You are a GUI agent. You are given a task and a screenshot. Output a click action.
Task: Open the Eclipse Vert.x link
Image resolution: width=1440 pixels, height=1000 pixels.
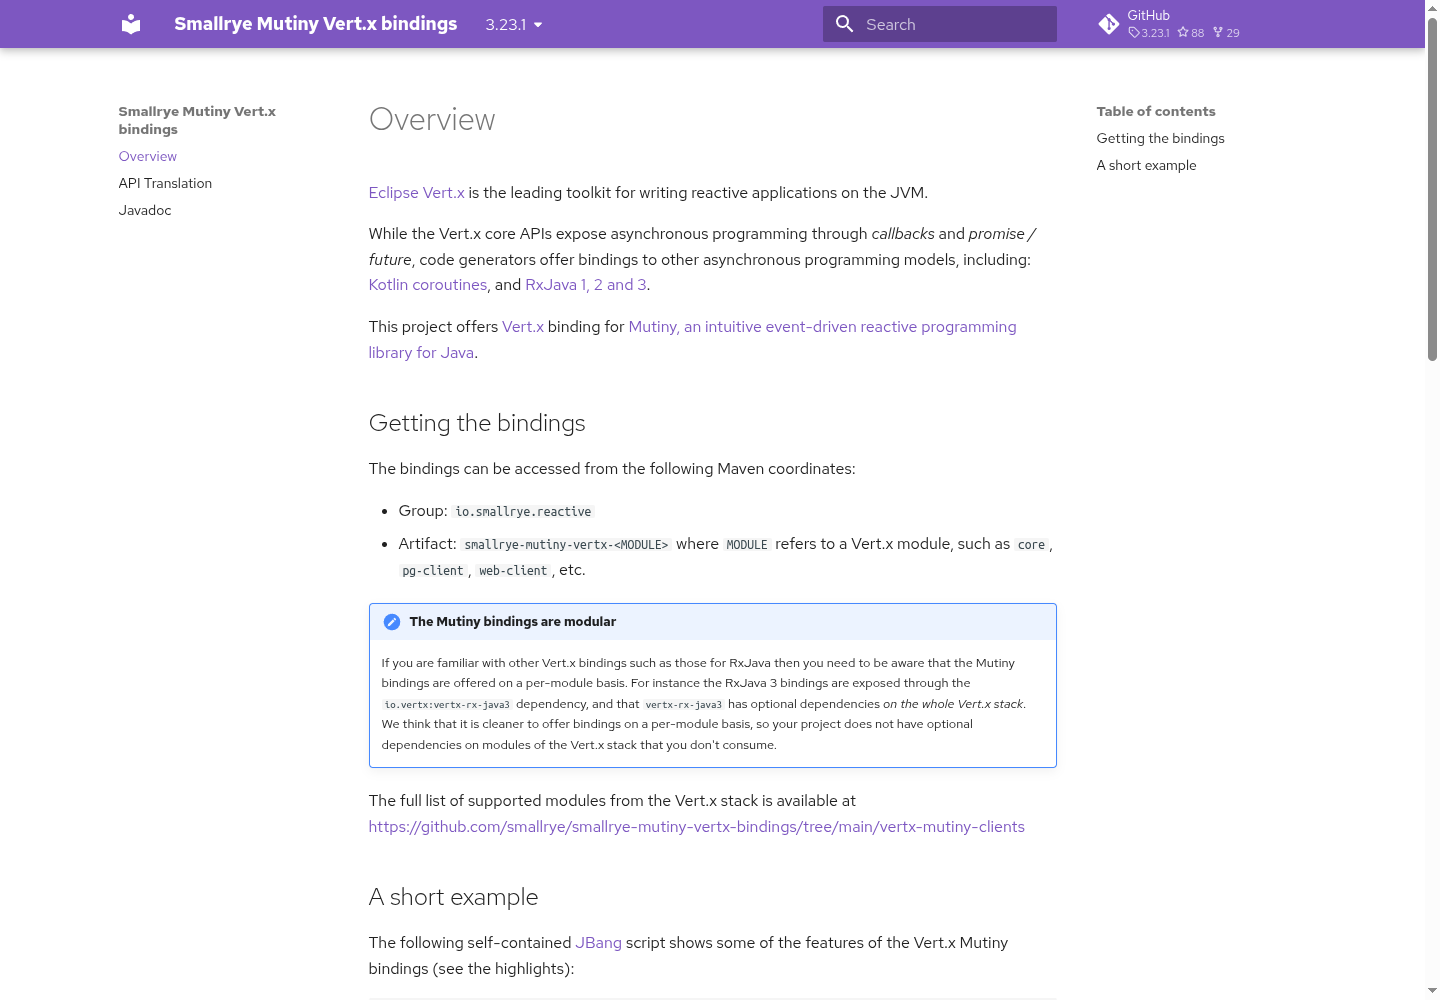(416, 193)
